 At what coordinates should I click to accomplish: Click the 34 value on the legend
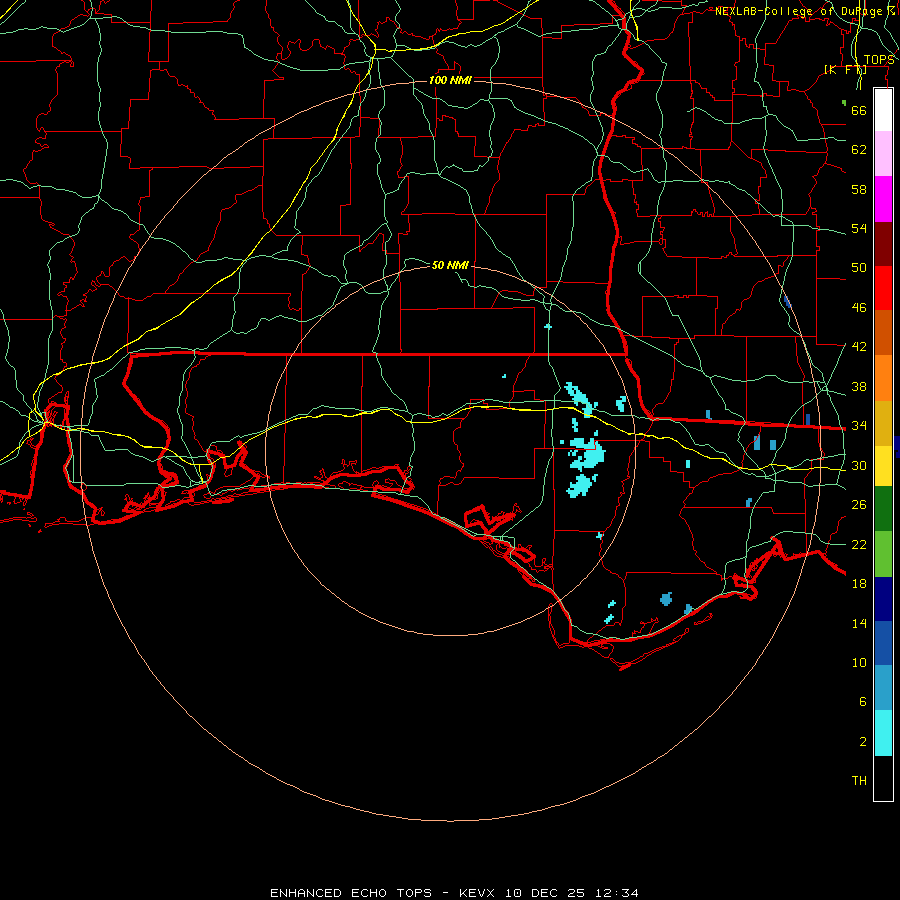coord(859,426)
